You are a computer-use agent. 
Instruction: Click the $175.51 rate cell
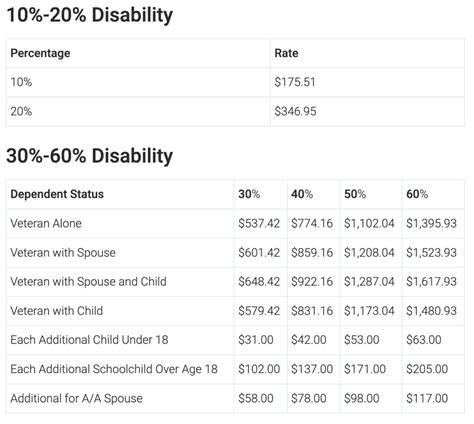tap(295, 82)
